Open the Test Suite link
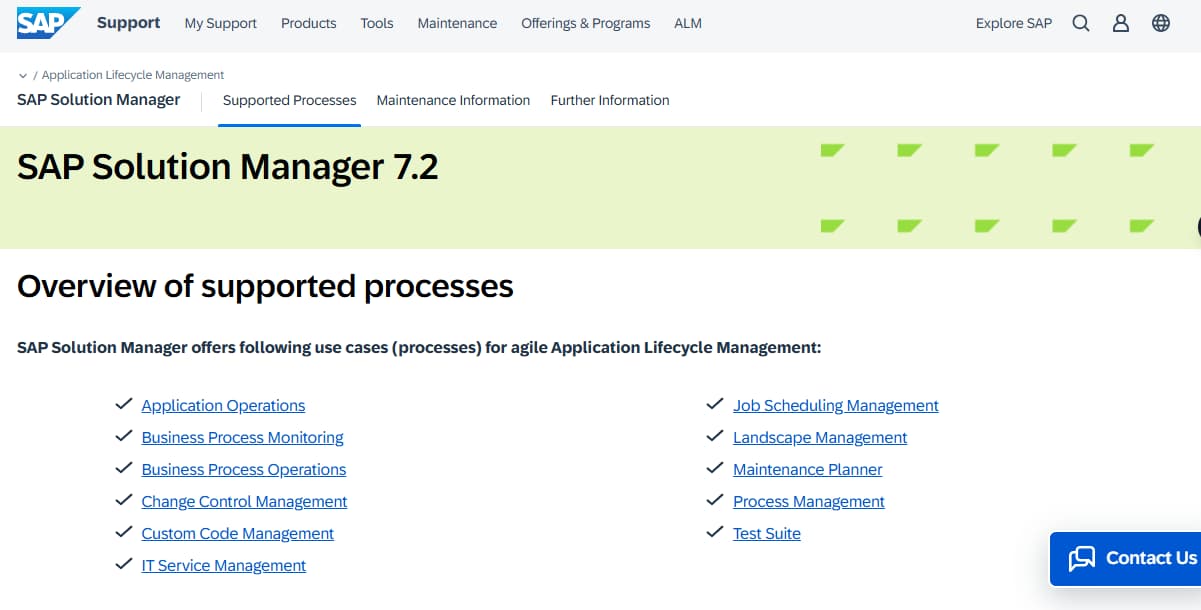 [766, 533]
